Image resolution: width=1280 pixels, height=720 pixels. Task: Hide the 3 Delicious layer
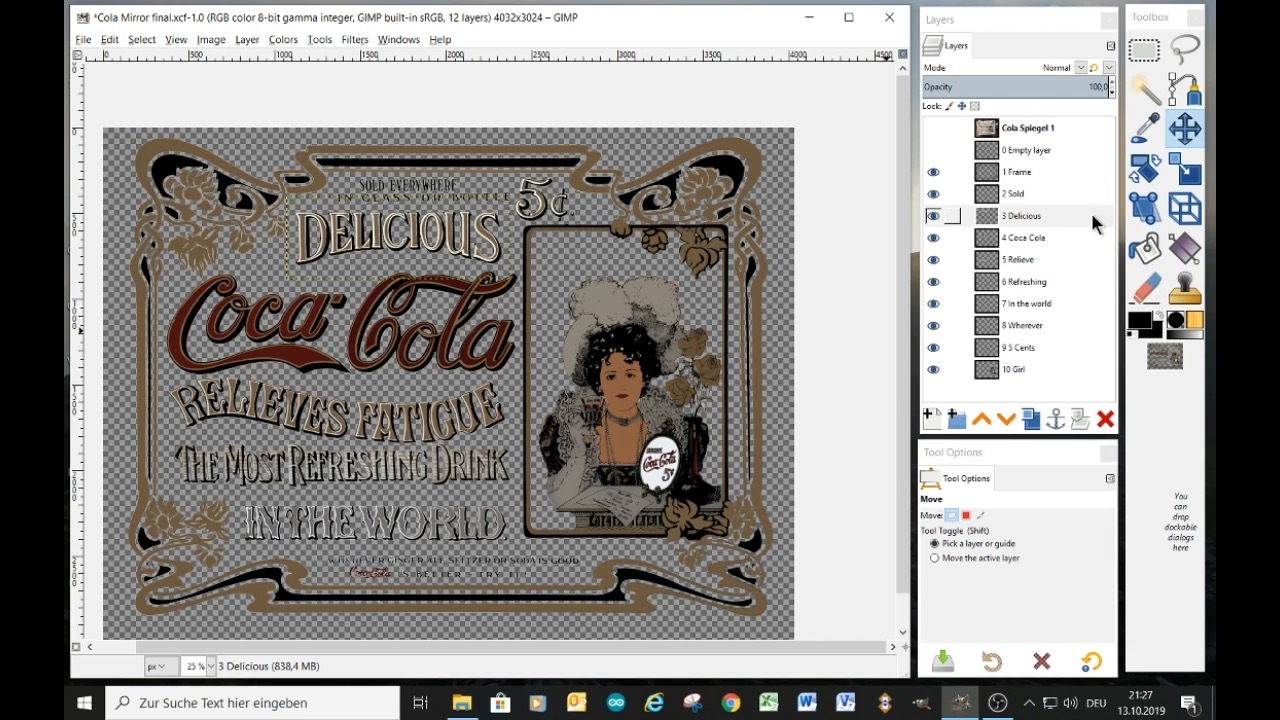click(933, 216)
